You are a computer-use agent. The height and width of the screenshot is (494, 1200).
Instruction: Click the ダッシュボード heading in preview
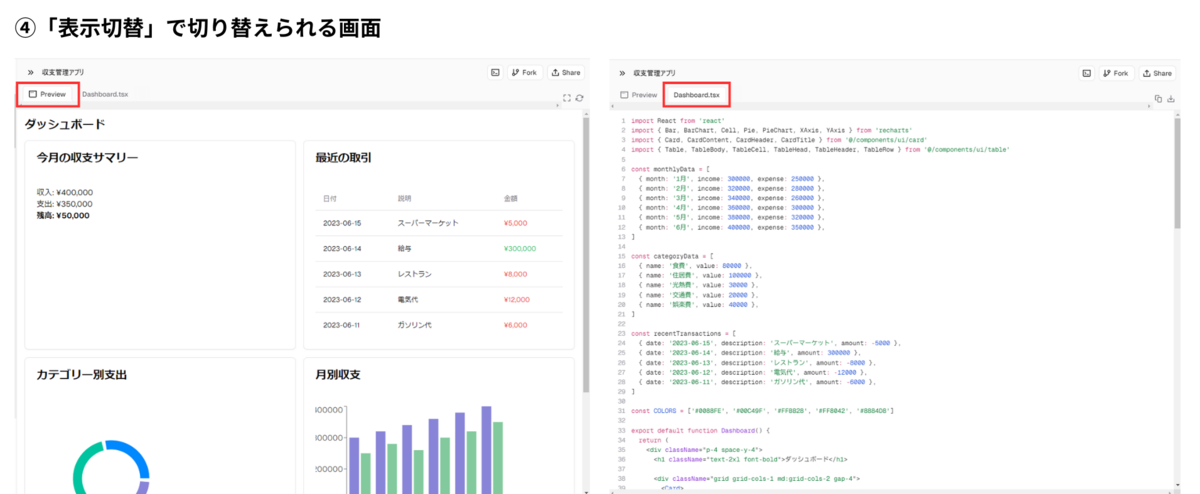64,125
